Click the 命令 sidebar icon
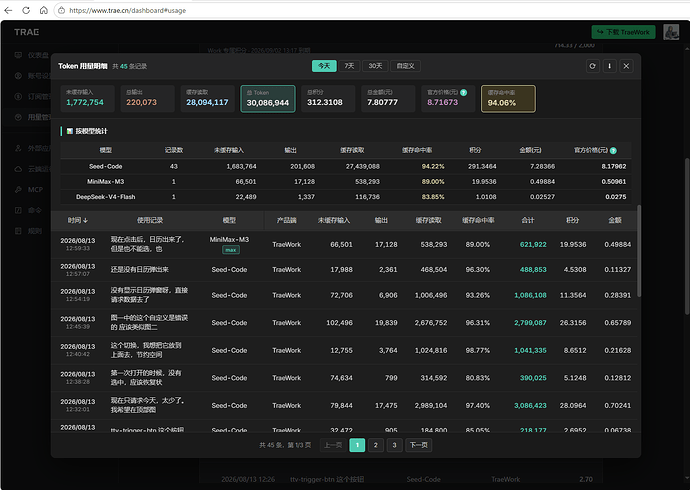690x490 pixels. point(18,210)
